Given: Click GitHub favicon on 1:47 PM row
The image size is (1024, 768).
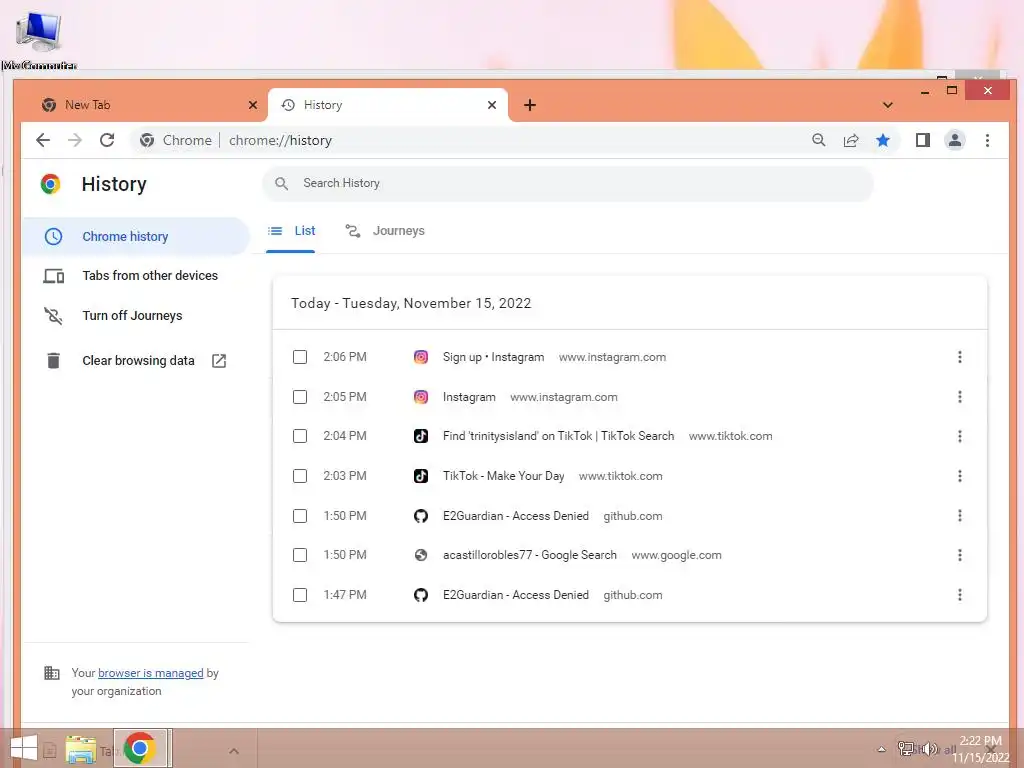Looking at the screenshot, I should click(421, 594).
